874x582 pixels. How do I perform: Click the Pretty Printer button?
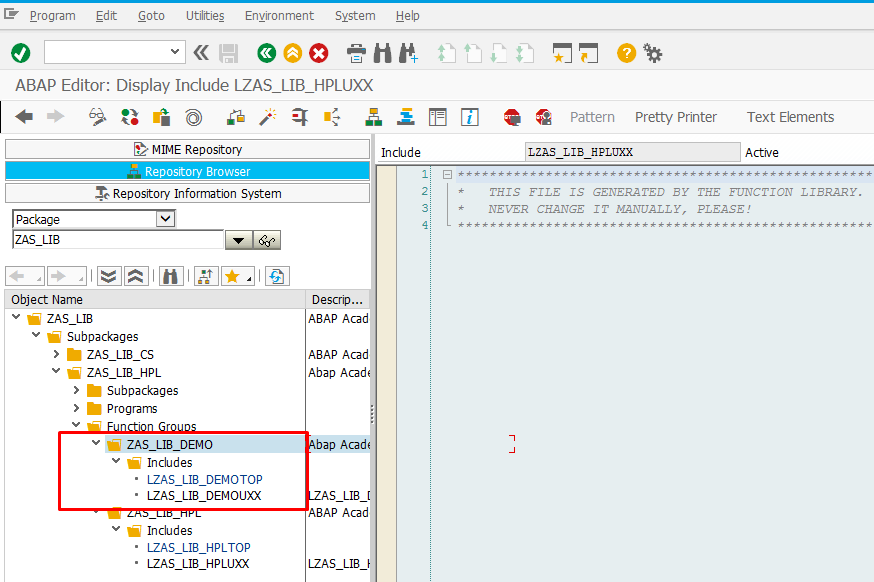point(676,117)
